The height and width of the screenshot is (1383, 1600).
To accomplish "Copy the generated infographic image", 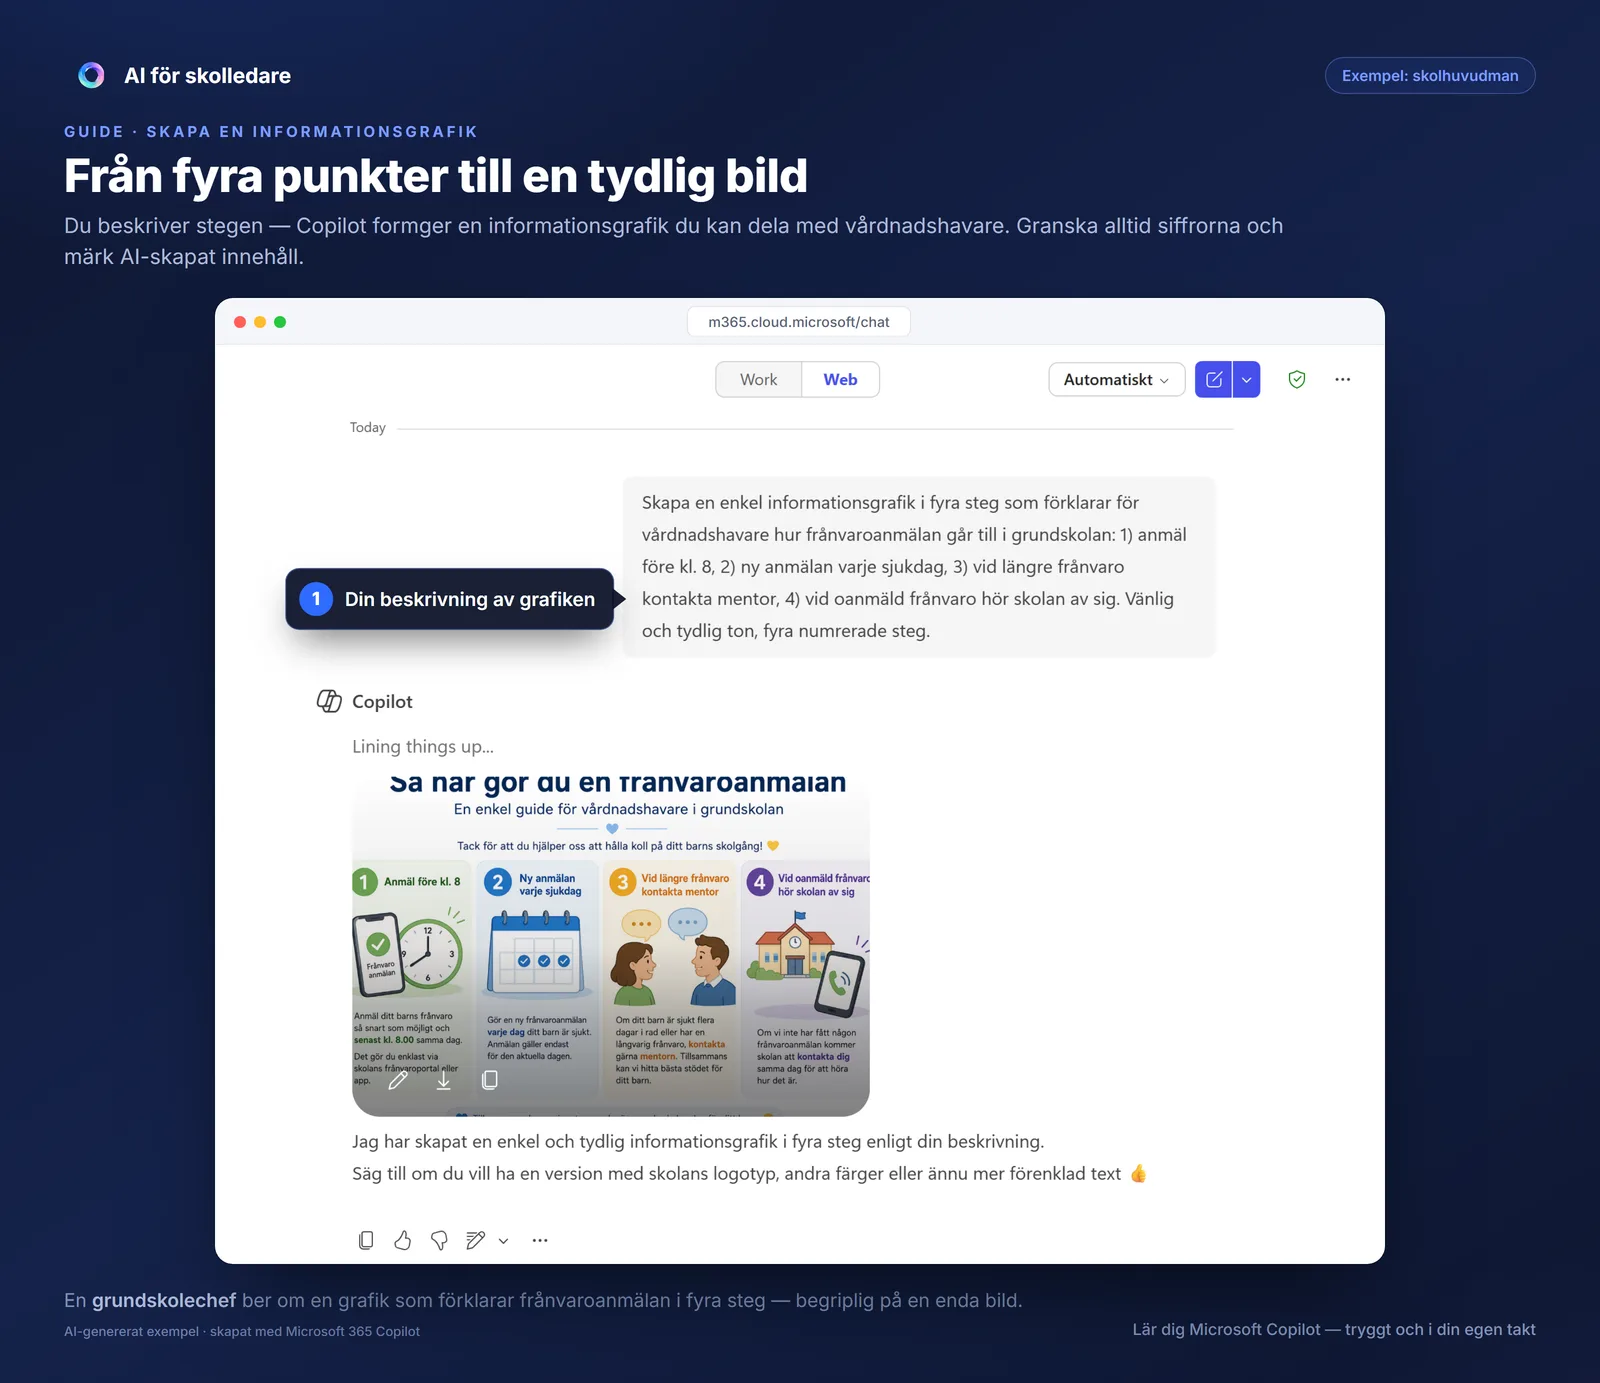I will [x=490, y=1080].
